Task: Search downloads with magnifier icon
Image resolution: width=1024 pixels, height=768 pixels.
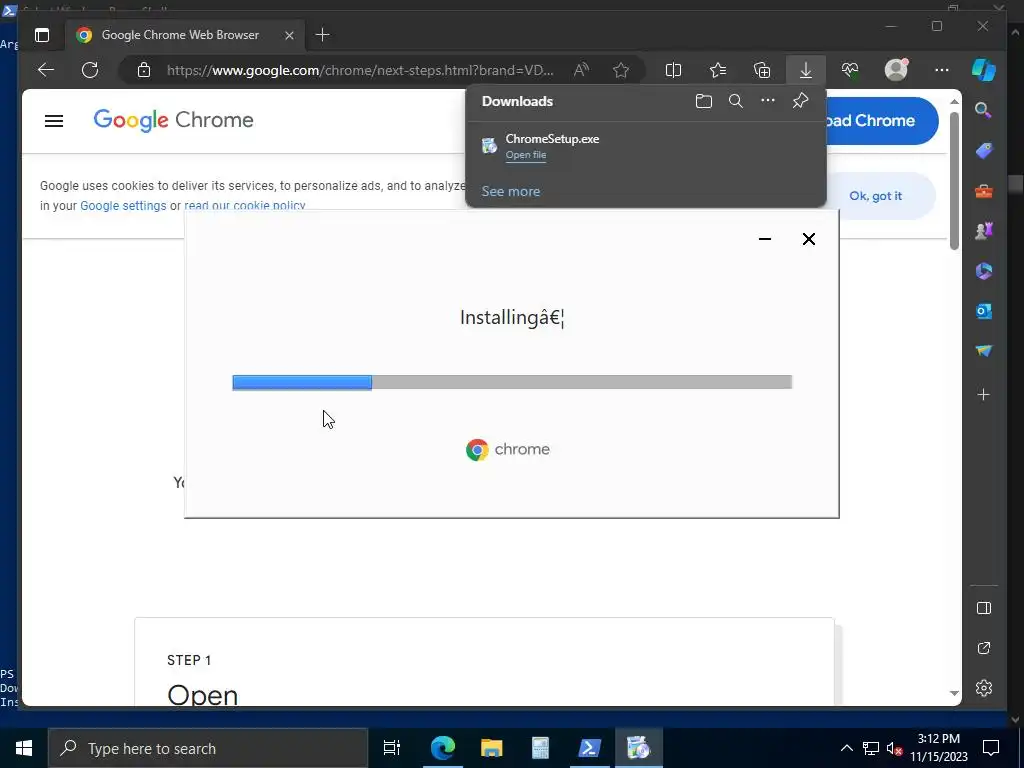Action: tap(736, 101)
